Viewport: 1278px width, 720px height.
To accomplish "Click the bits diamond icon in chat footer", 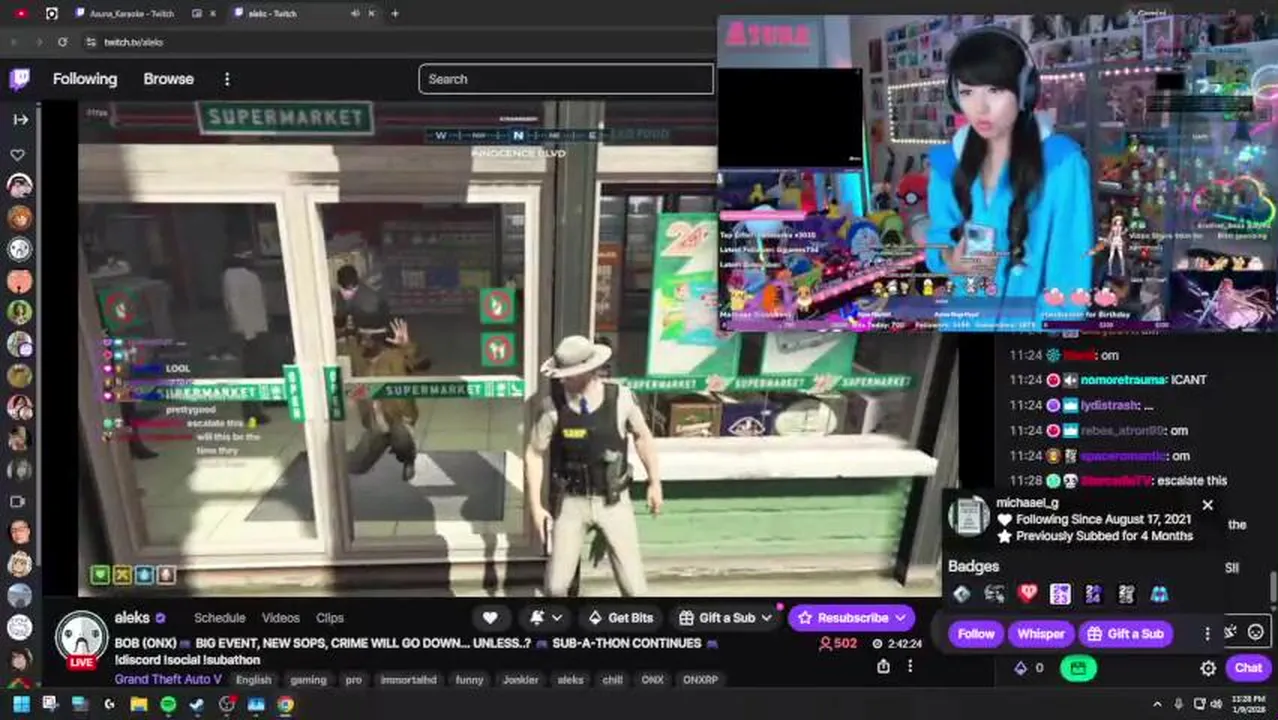I will click(1020, 668).
